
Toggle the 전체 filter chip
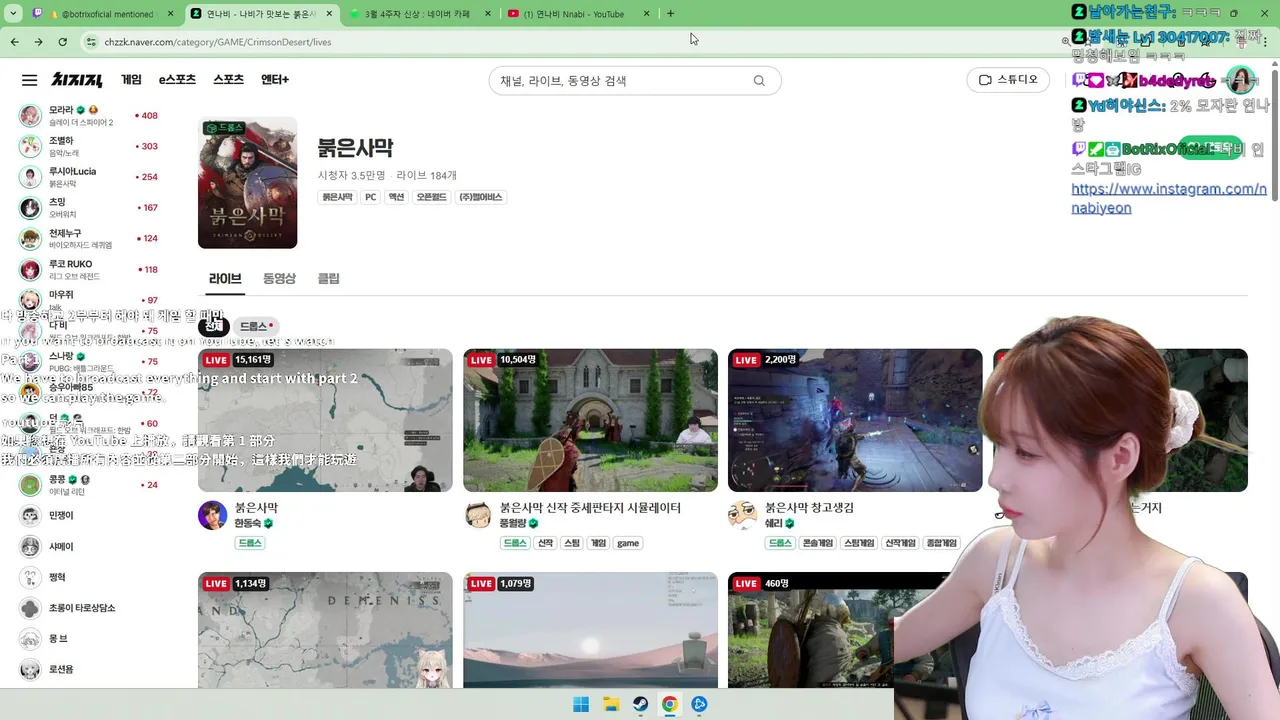pyautogui.click(x=214, y=327)
